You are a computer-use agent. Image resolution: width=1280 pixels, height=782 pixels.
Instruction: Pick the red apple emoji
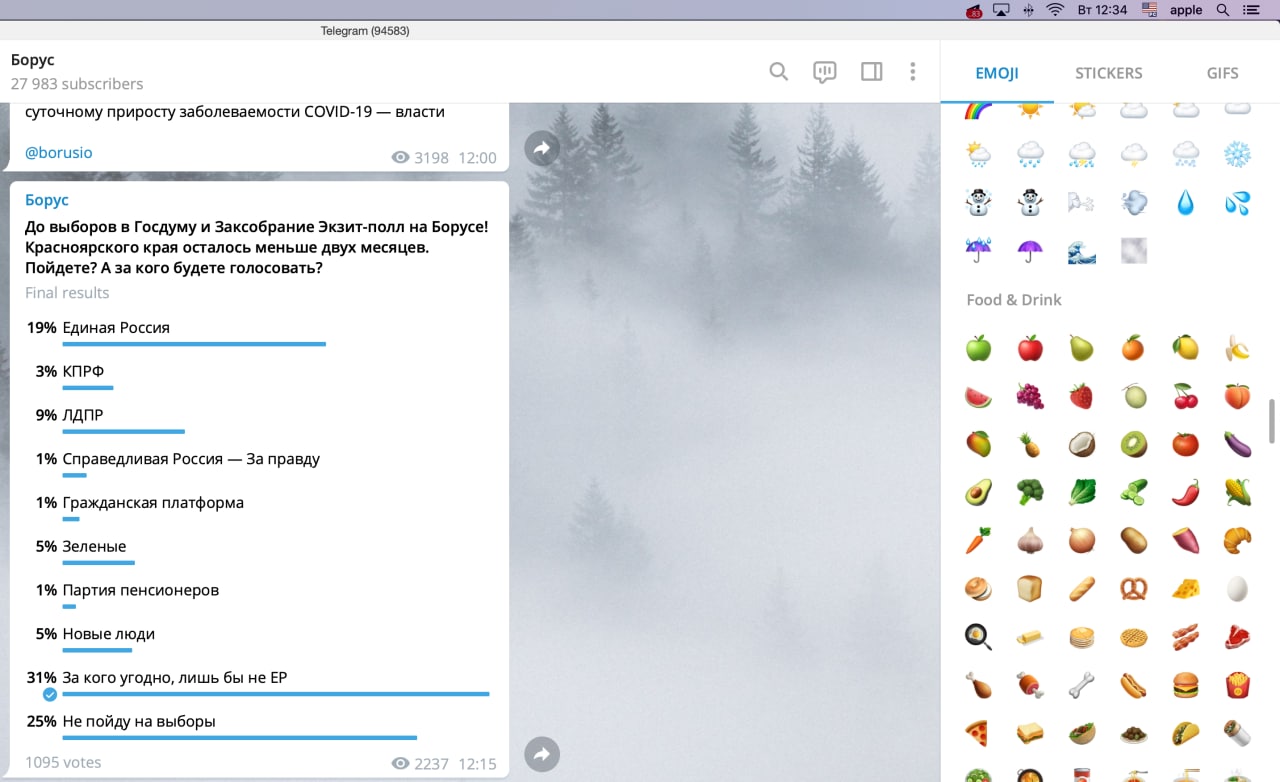[x=1030, y=348]
